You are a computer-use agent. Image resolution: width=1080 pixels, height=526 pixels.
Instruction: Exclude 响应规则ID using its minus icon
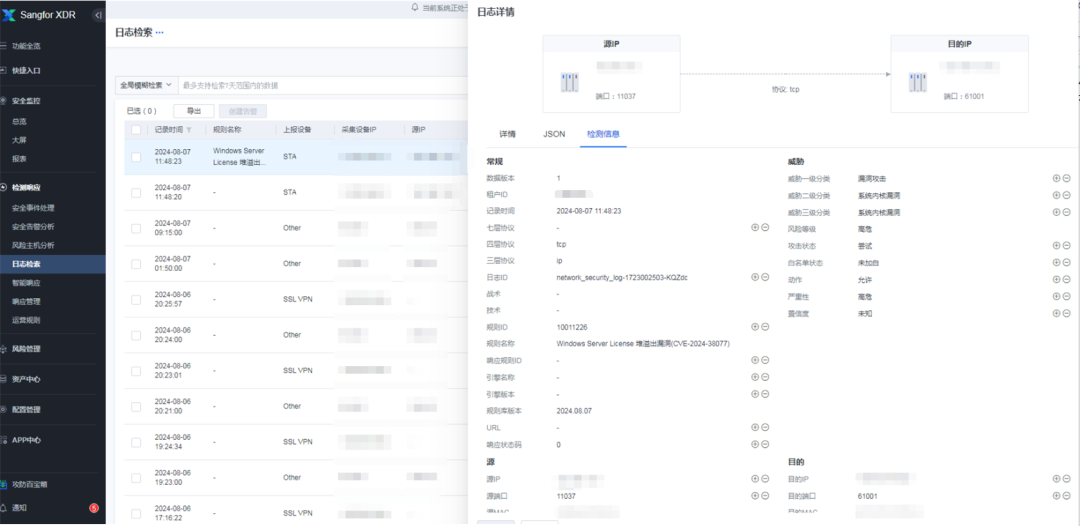pos(765,360)
